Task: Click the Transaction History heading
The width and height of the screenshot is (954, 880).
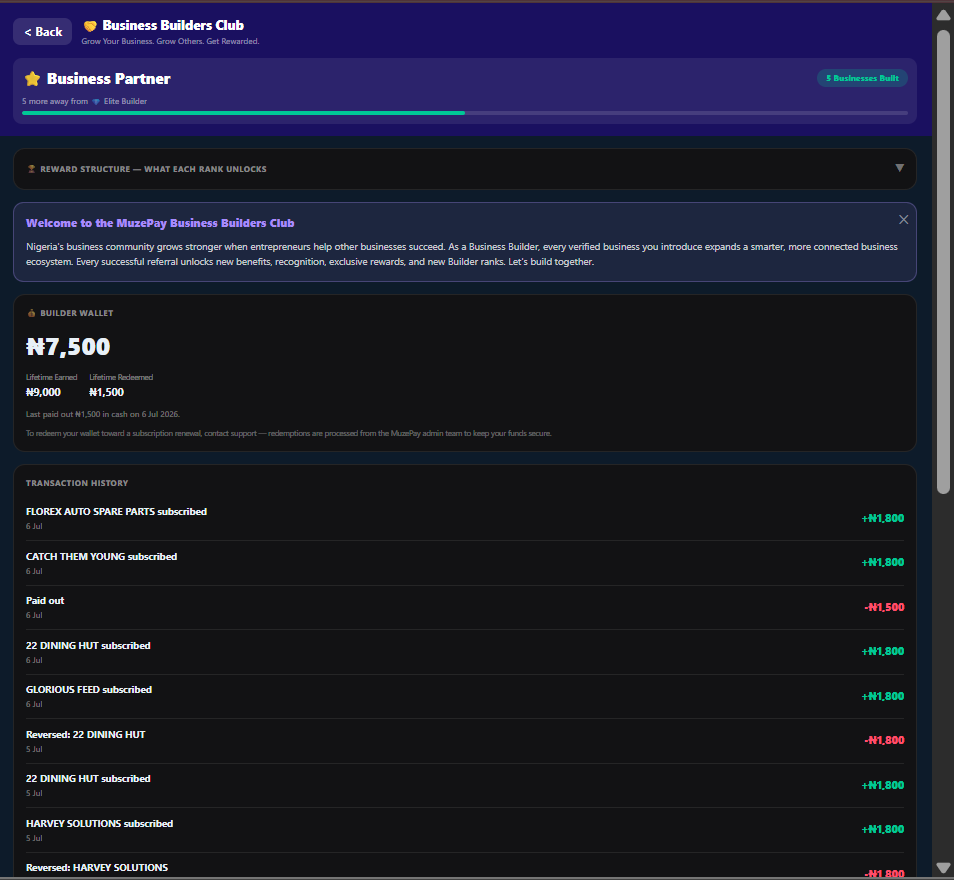Action: click(x=77, y=483)
